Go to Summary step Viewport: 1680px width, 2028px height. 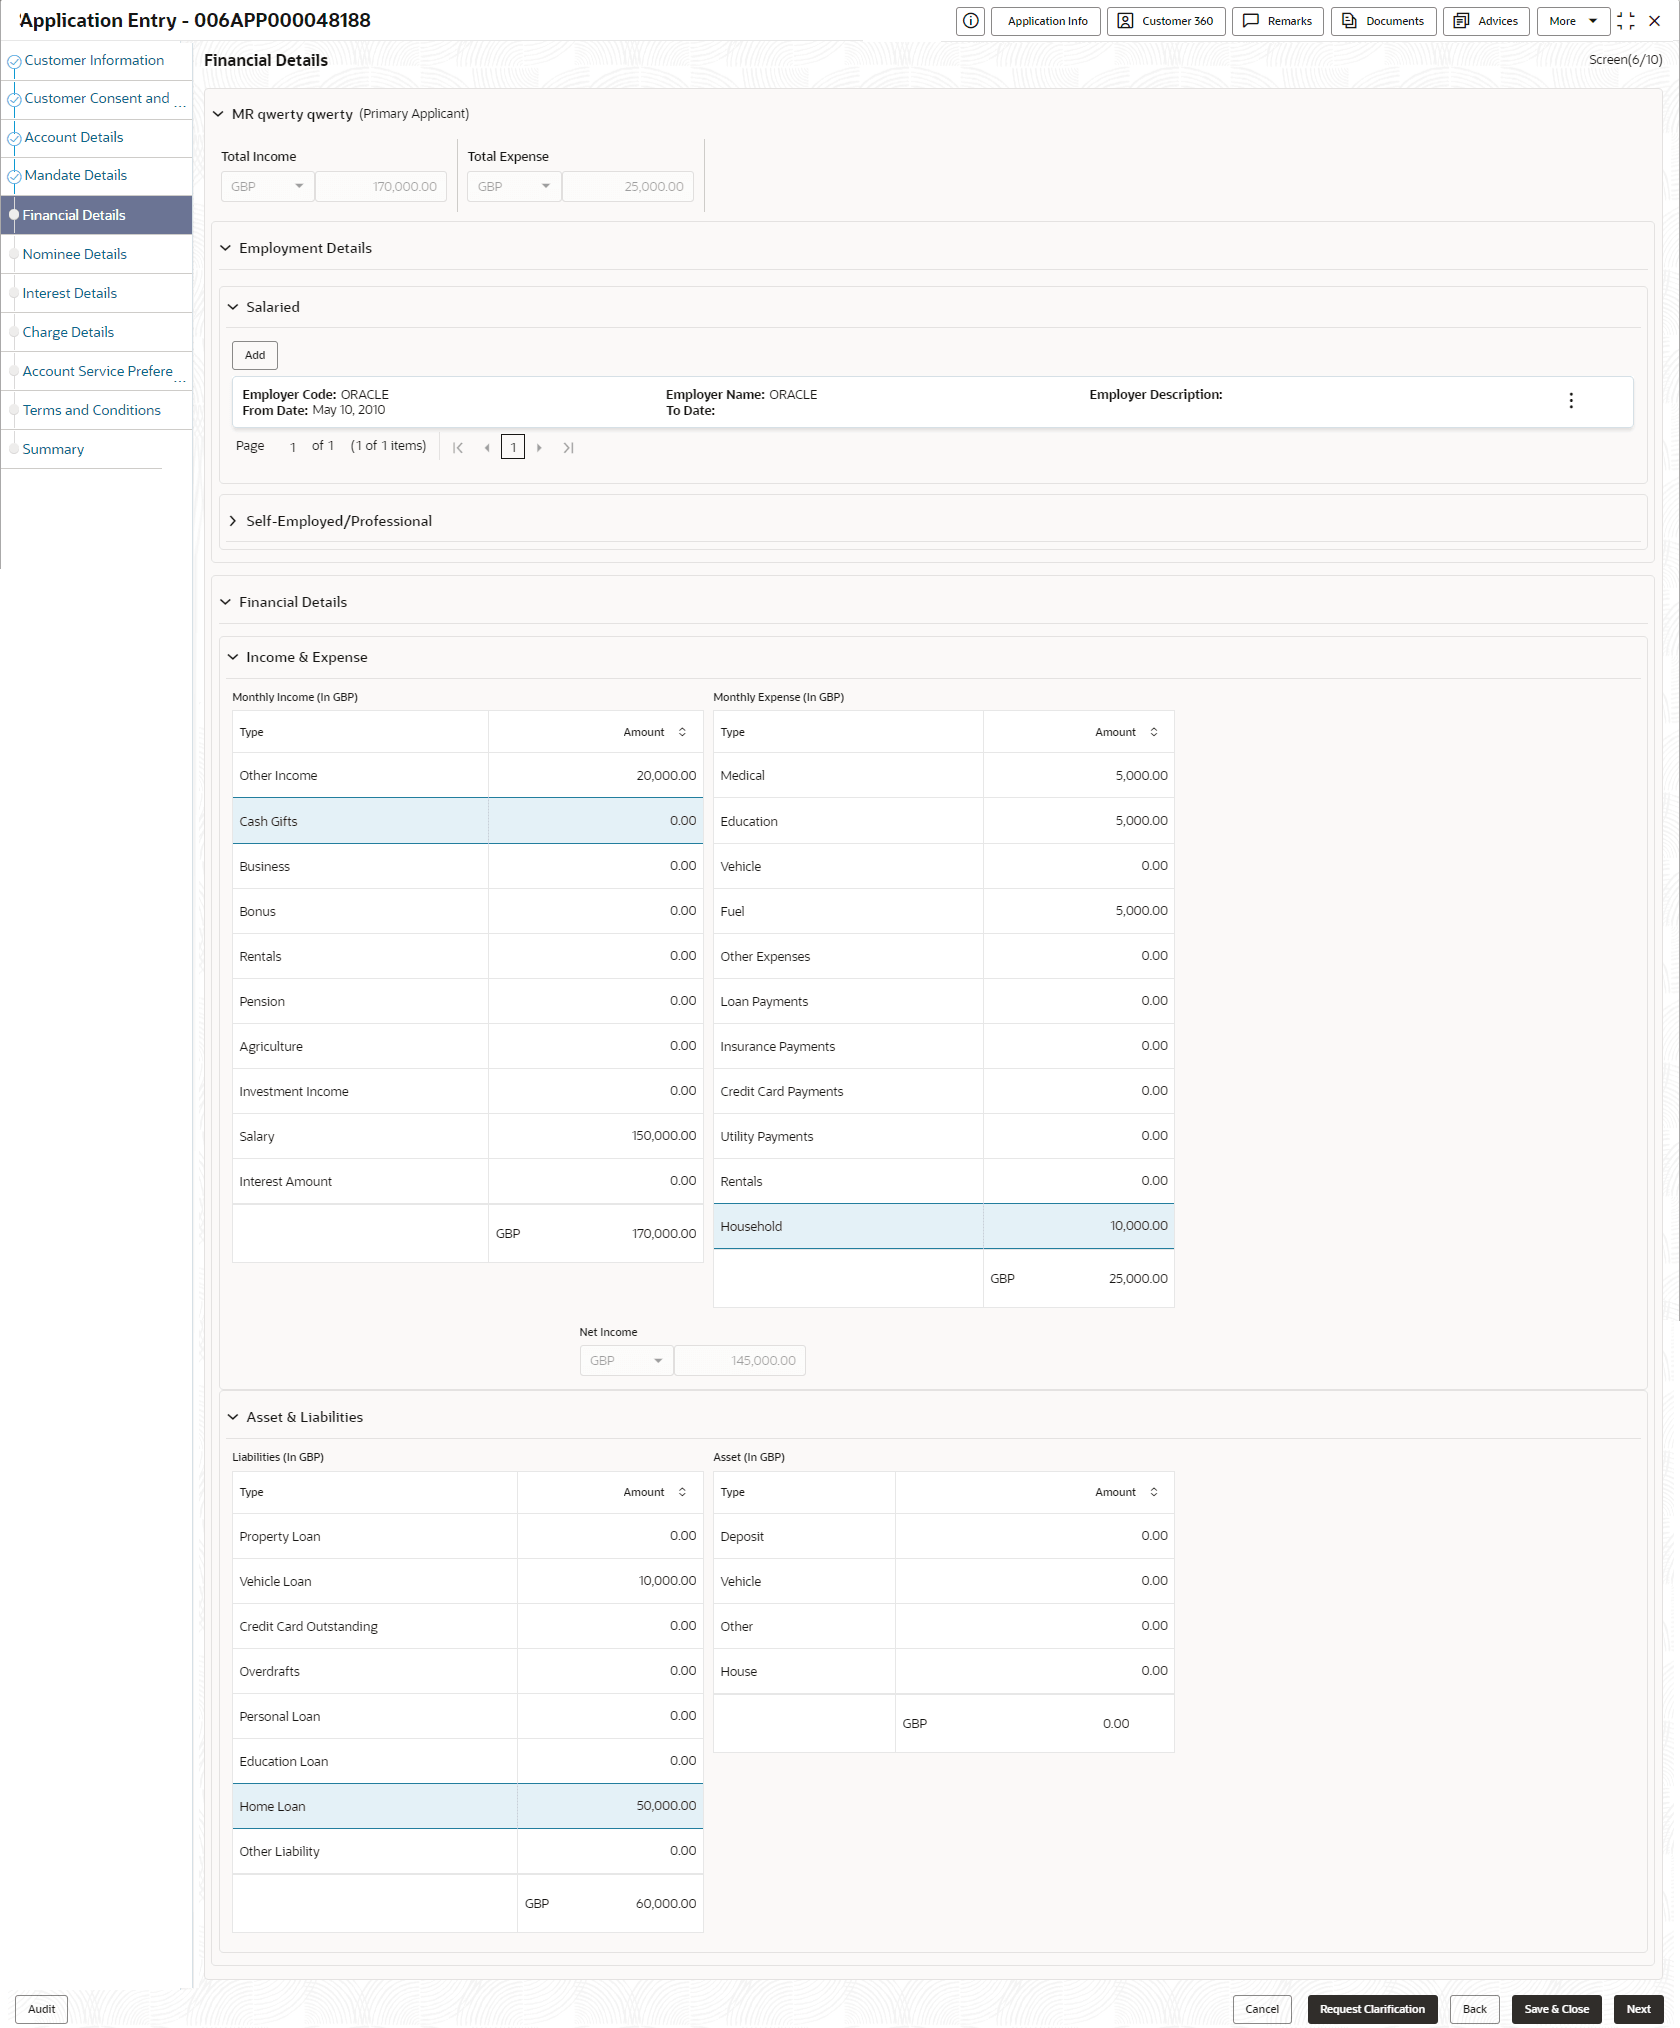tap(53, 449)
